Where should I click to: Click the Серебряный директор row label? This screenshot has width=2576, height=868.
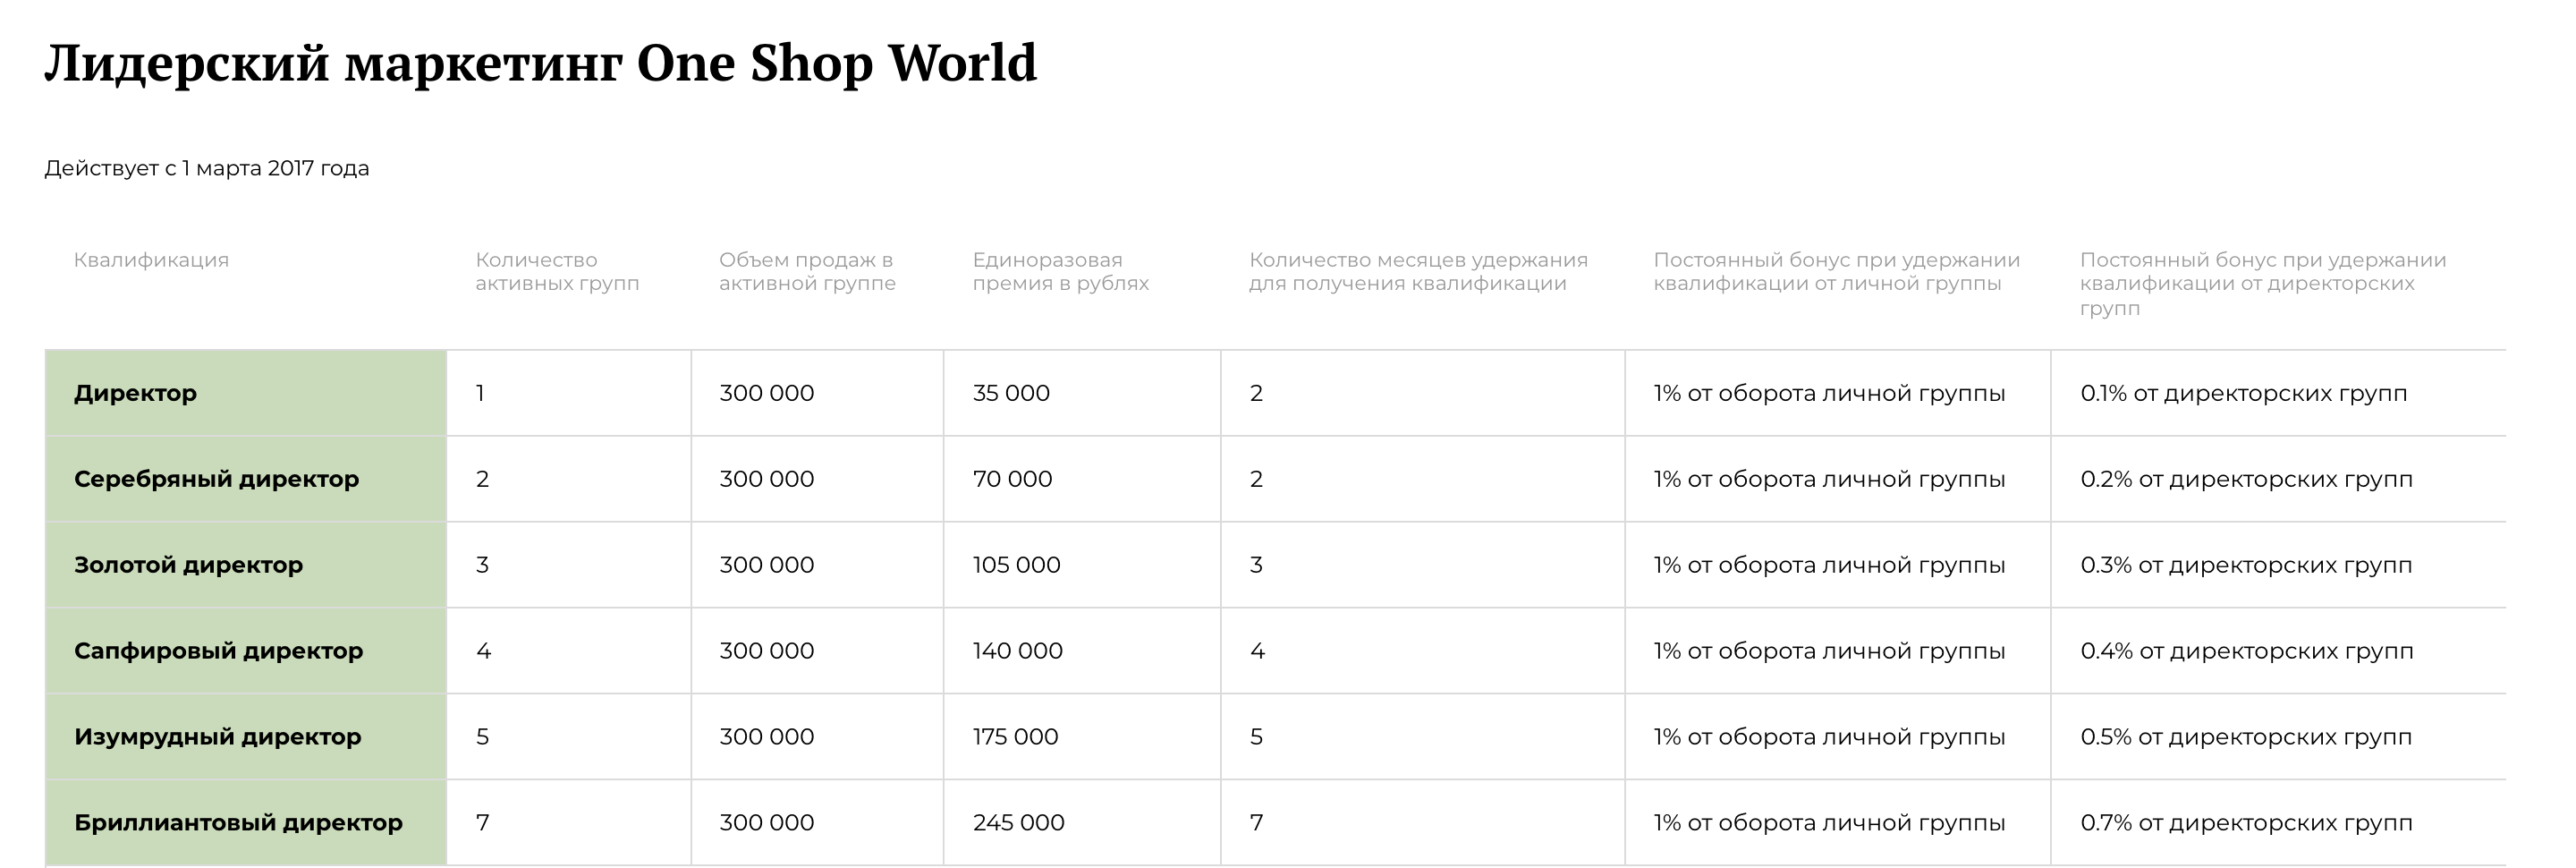pos(216,479)
